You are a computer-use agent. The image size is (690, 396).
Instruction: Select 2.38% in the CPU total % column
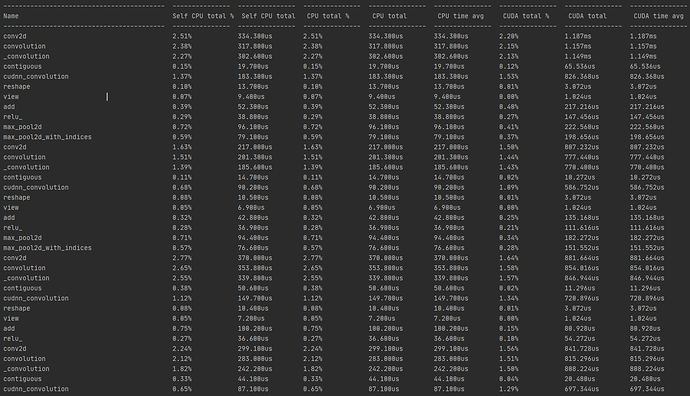pos(312,46)
